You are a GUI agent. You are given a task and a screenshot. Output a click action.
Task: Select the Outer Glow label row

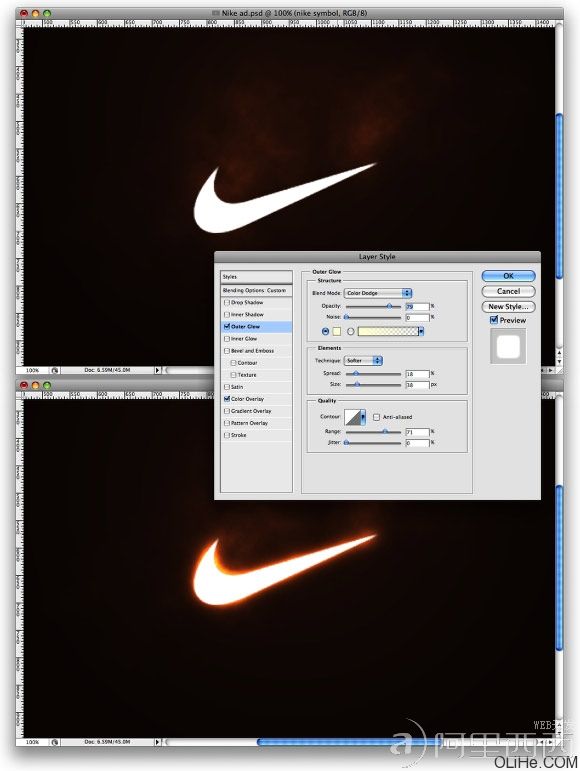pos(256,326)
